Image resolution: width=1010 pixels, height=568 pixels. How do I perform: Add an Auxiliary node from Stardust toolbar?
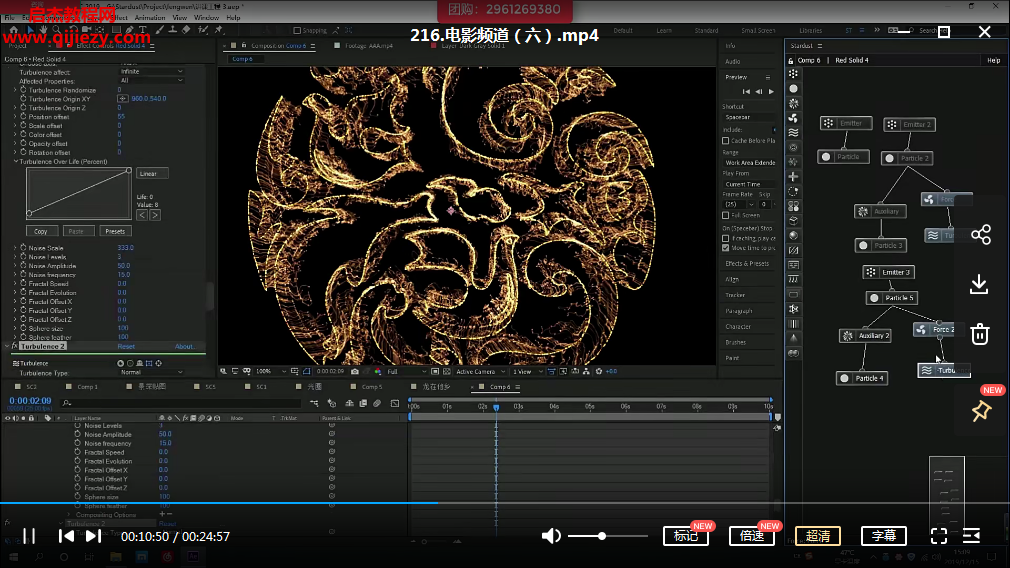pos(794,103)
